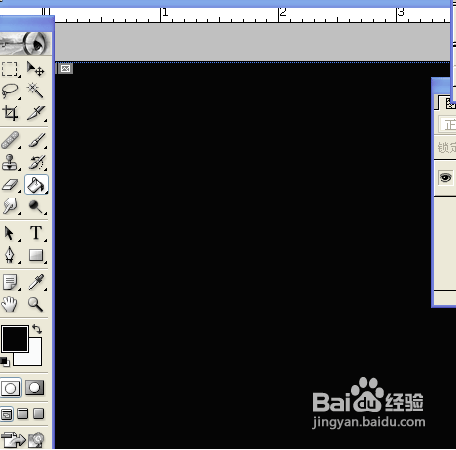The width and height of the screenshot is (456, 450).
Task: Select the Lasso tool
Action: click(x=10, y=91)
